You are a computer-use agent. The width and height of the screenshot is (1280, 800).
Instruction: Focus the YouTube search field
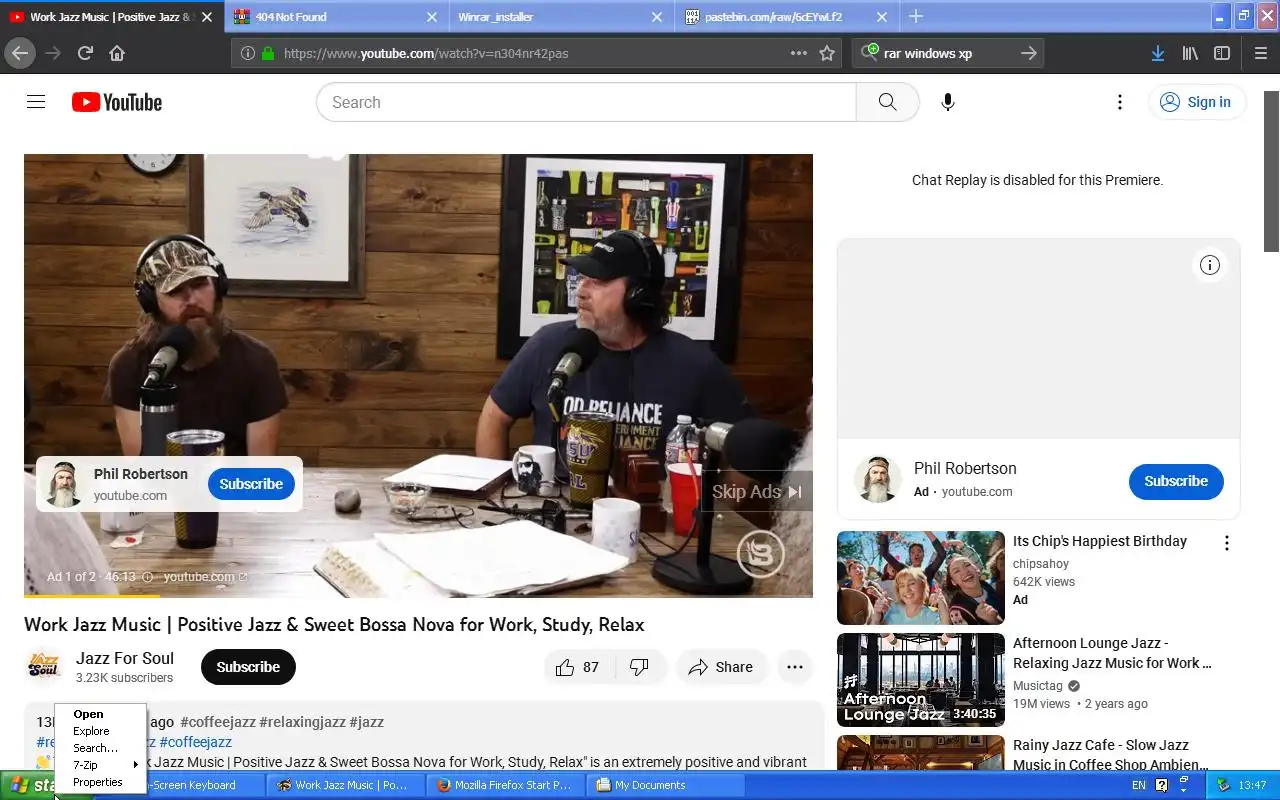pos(586,102)
